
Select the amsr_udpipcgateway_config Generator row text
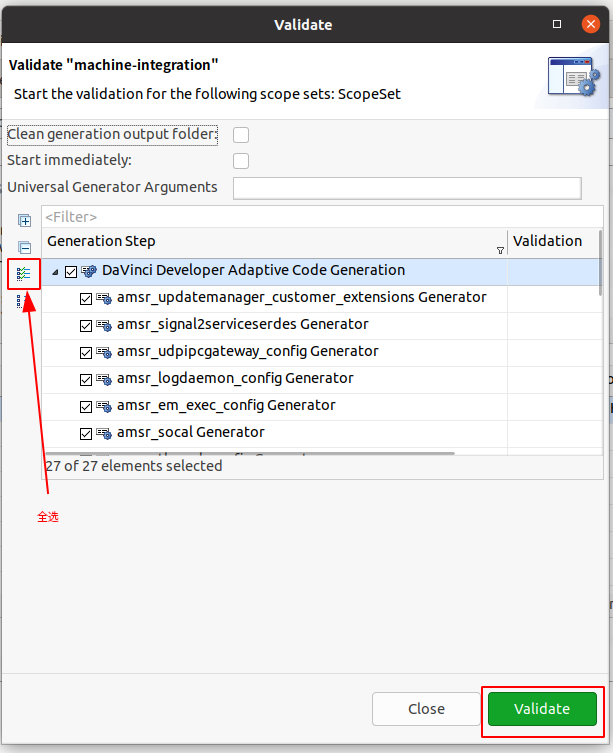[x=247, y=352]
